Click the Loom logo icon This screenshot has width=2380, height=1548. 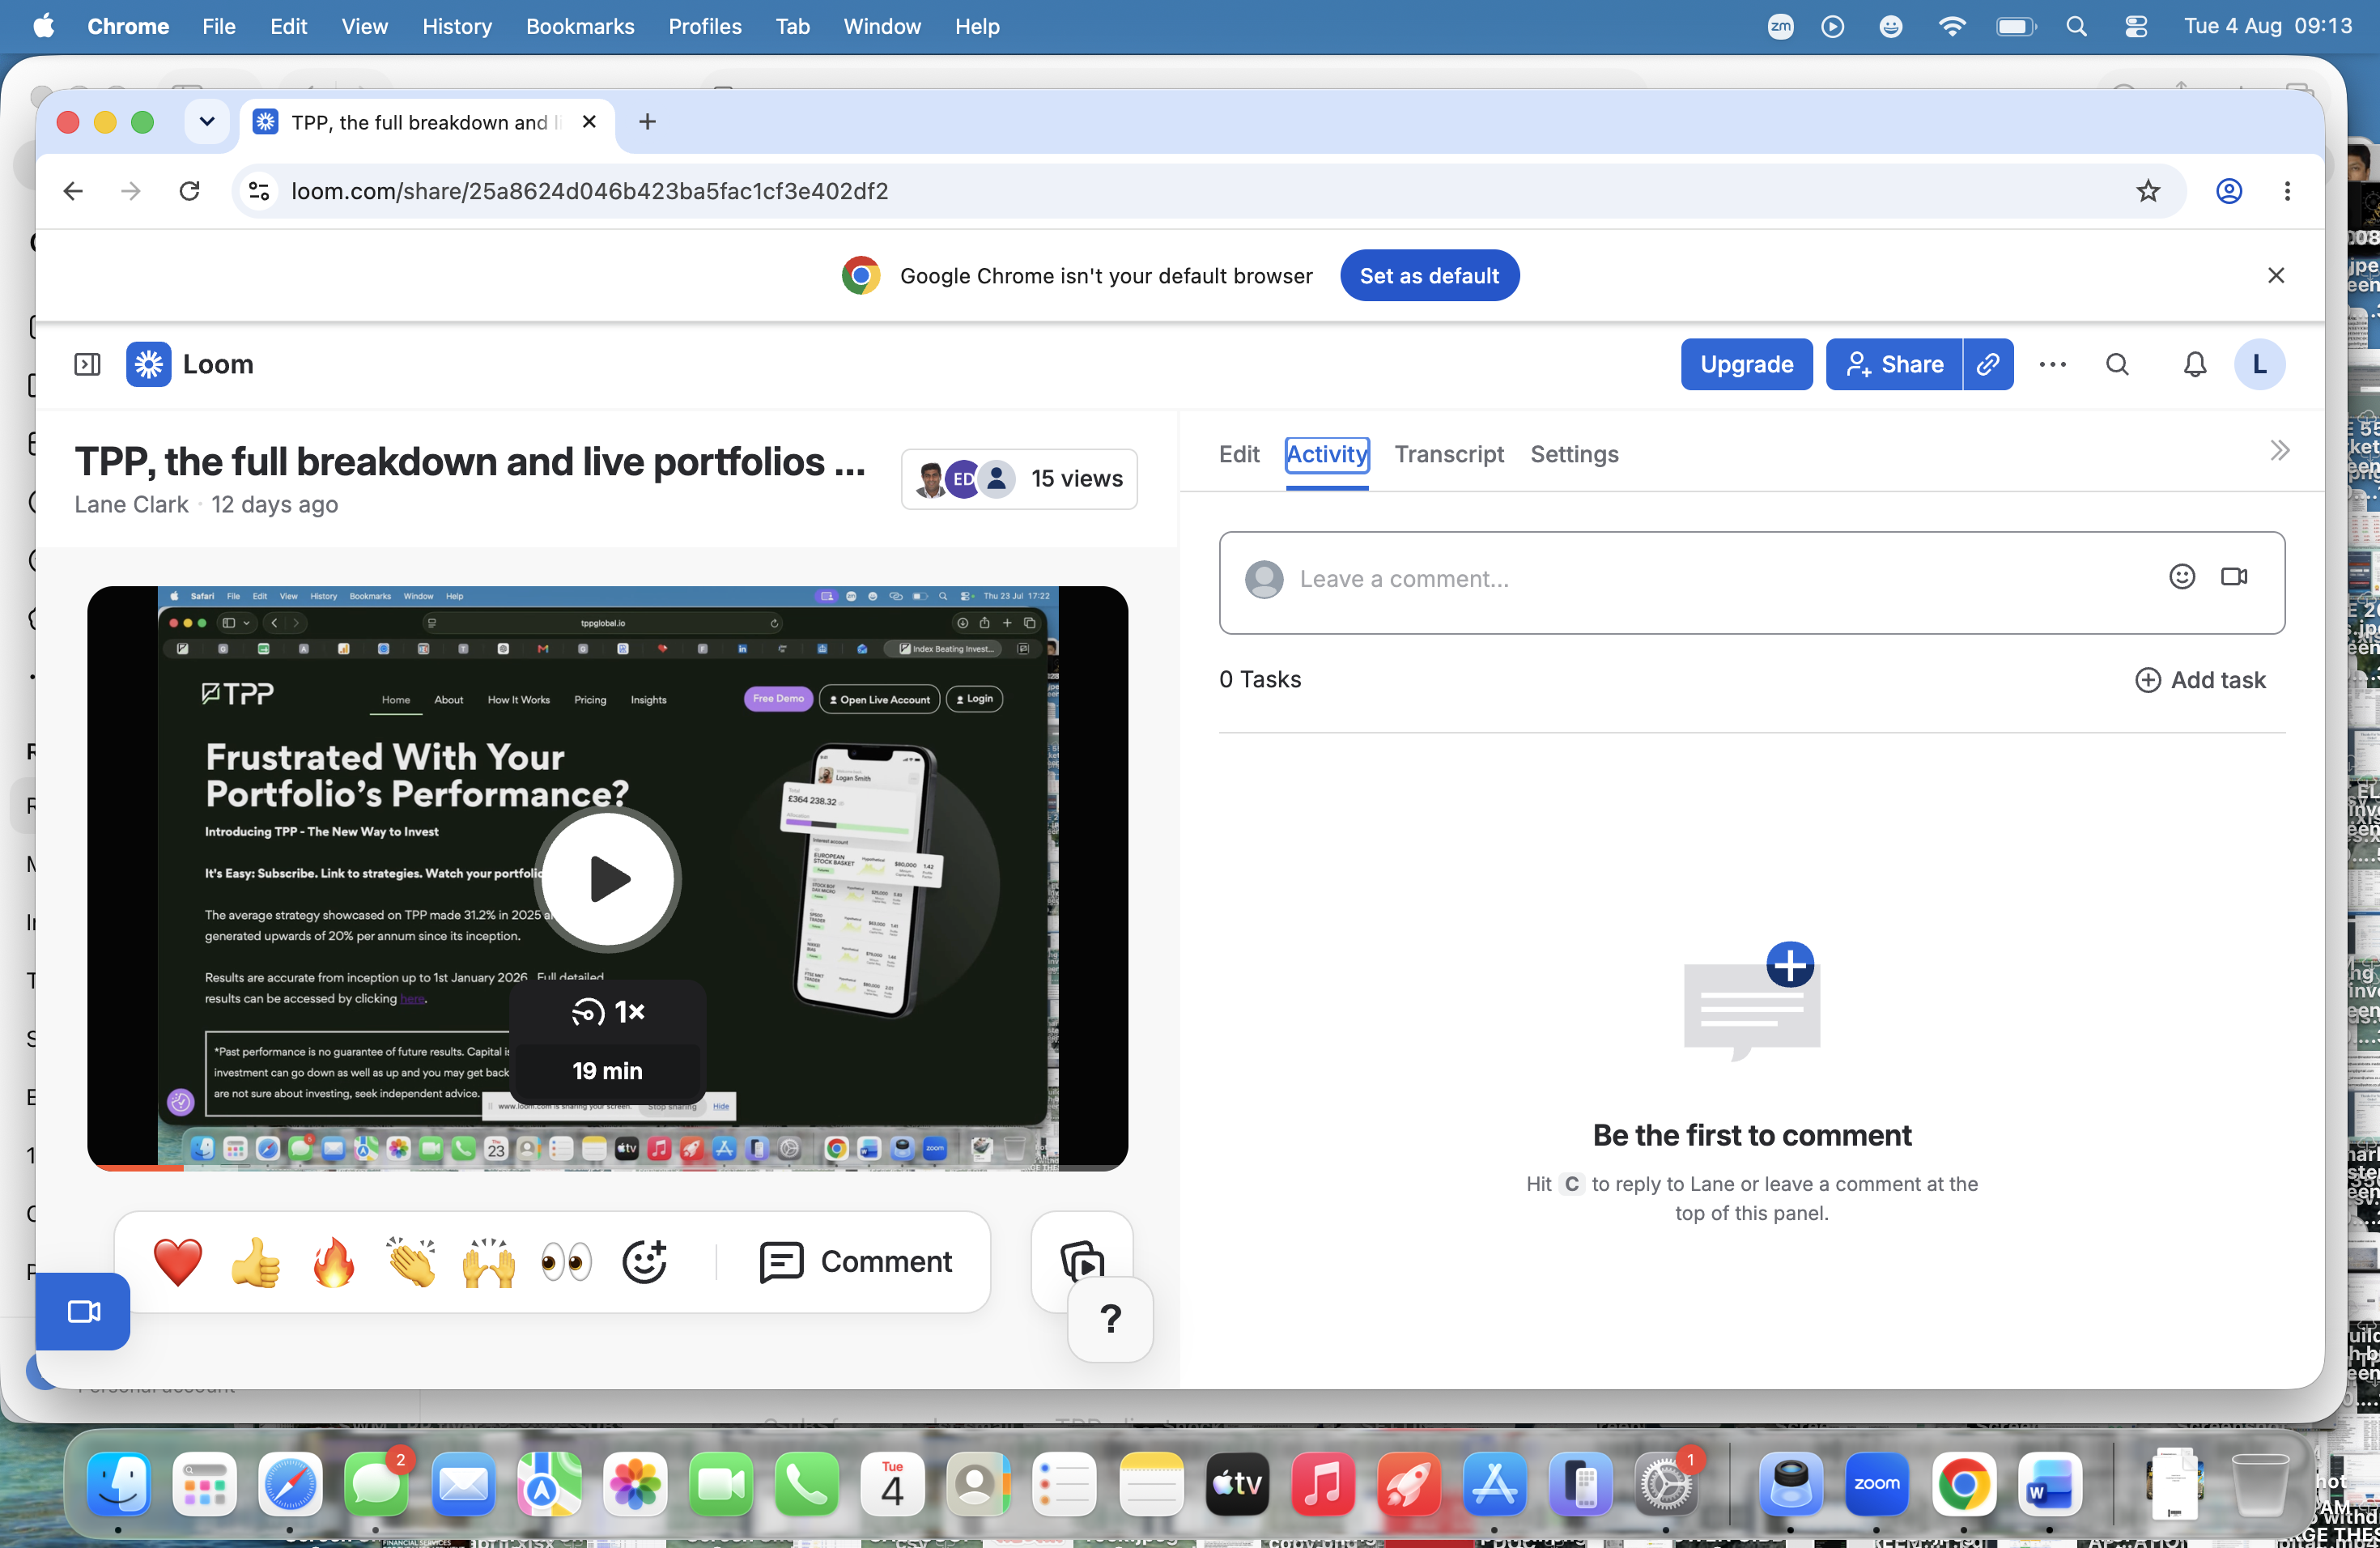coord(148,364)
